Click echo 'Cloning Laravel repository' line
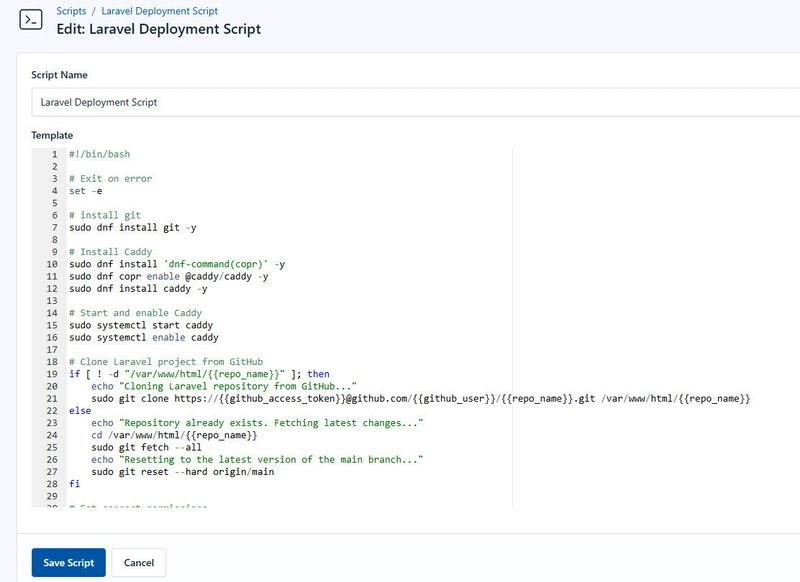 224,386
